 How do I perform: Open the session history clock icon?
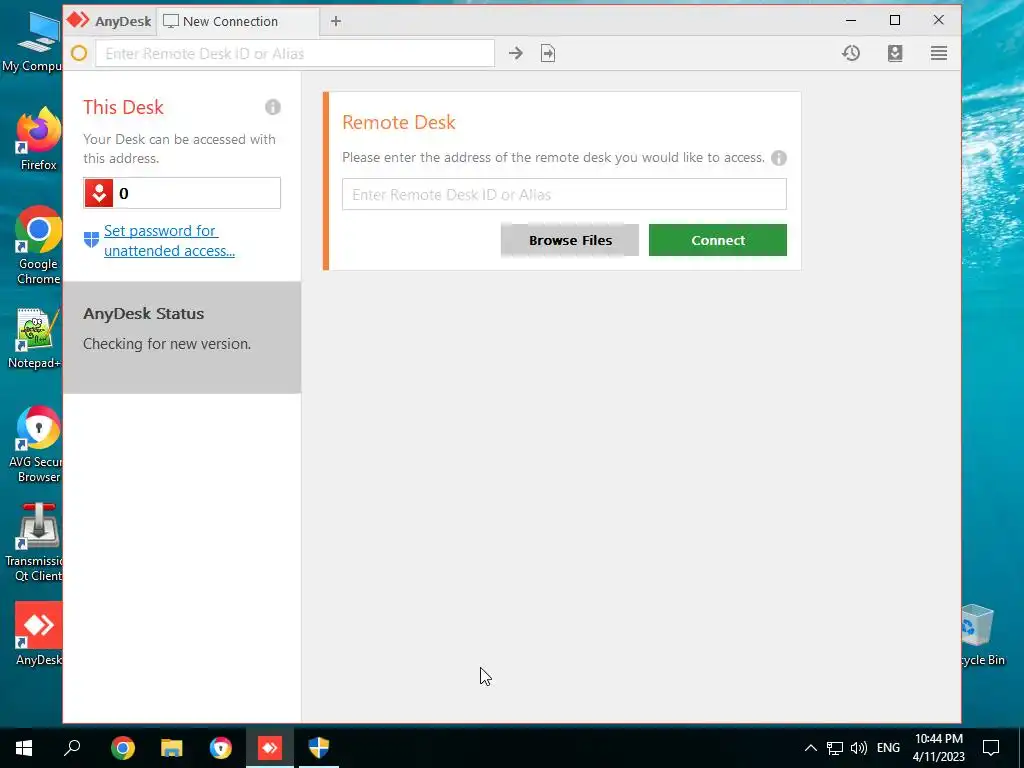(x=851, y=54)
